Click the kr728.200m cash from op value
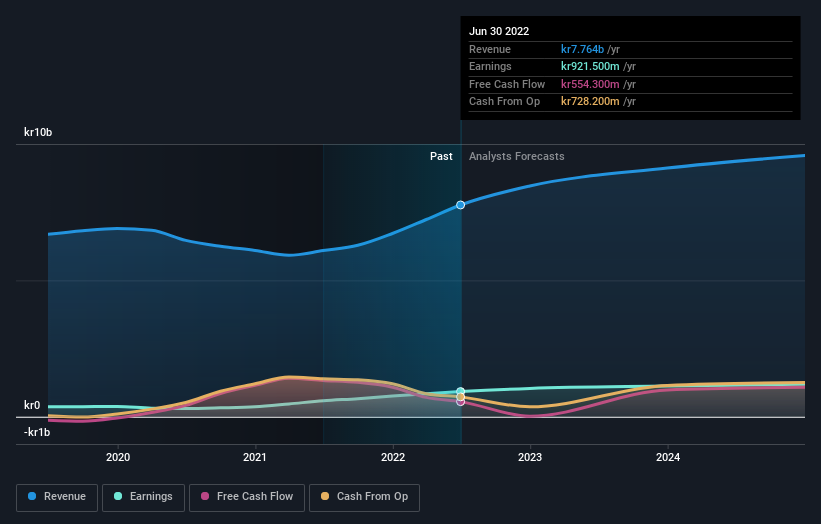821x524 pixels. (590, 102)
